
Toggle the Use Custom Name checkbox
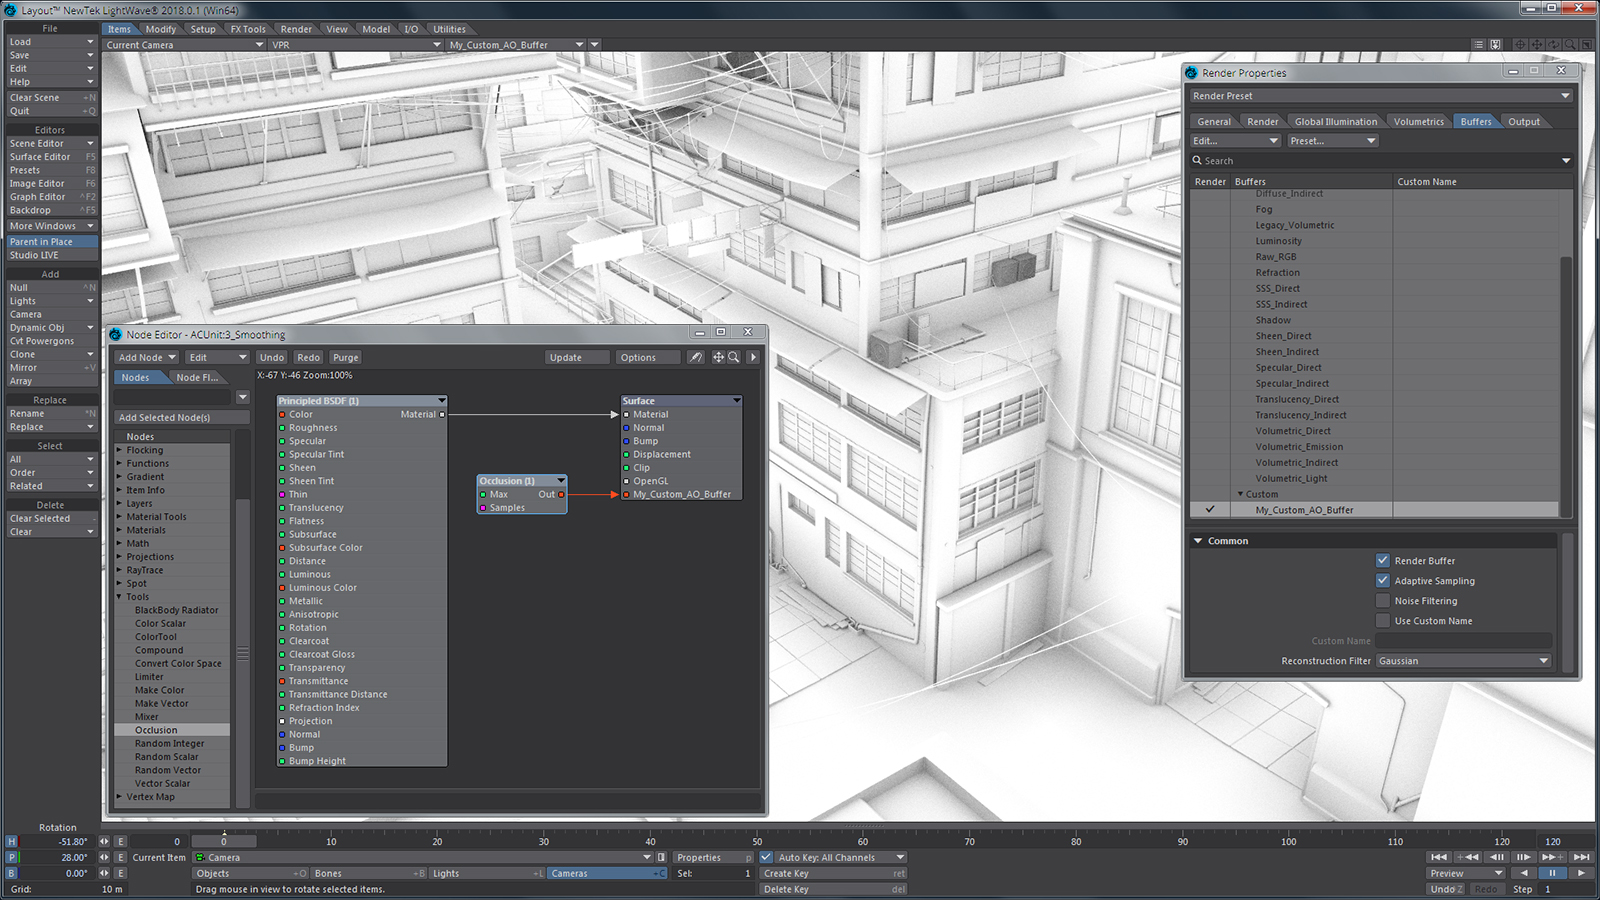click(x=1383, y=621)
